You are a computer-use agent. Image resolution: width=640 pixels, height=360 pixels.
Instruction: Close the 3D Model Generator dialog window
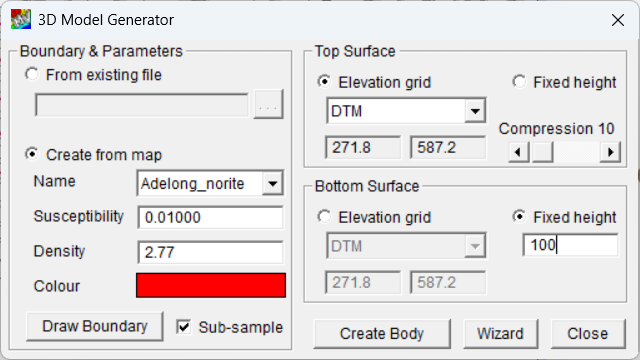click(618, 20)
